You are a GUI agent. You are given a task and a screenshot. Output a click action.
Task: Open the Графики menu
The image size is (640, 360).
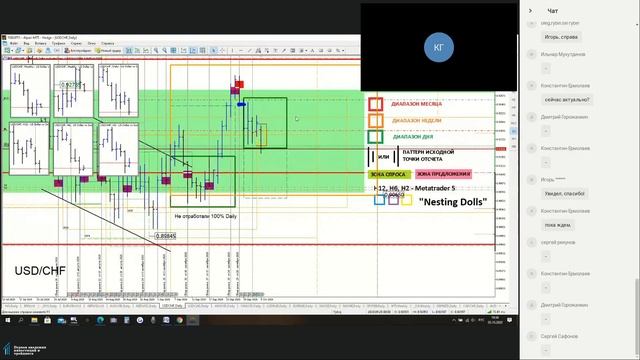pyautogui.click(x=58, y=43)
